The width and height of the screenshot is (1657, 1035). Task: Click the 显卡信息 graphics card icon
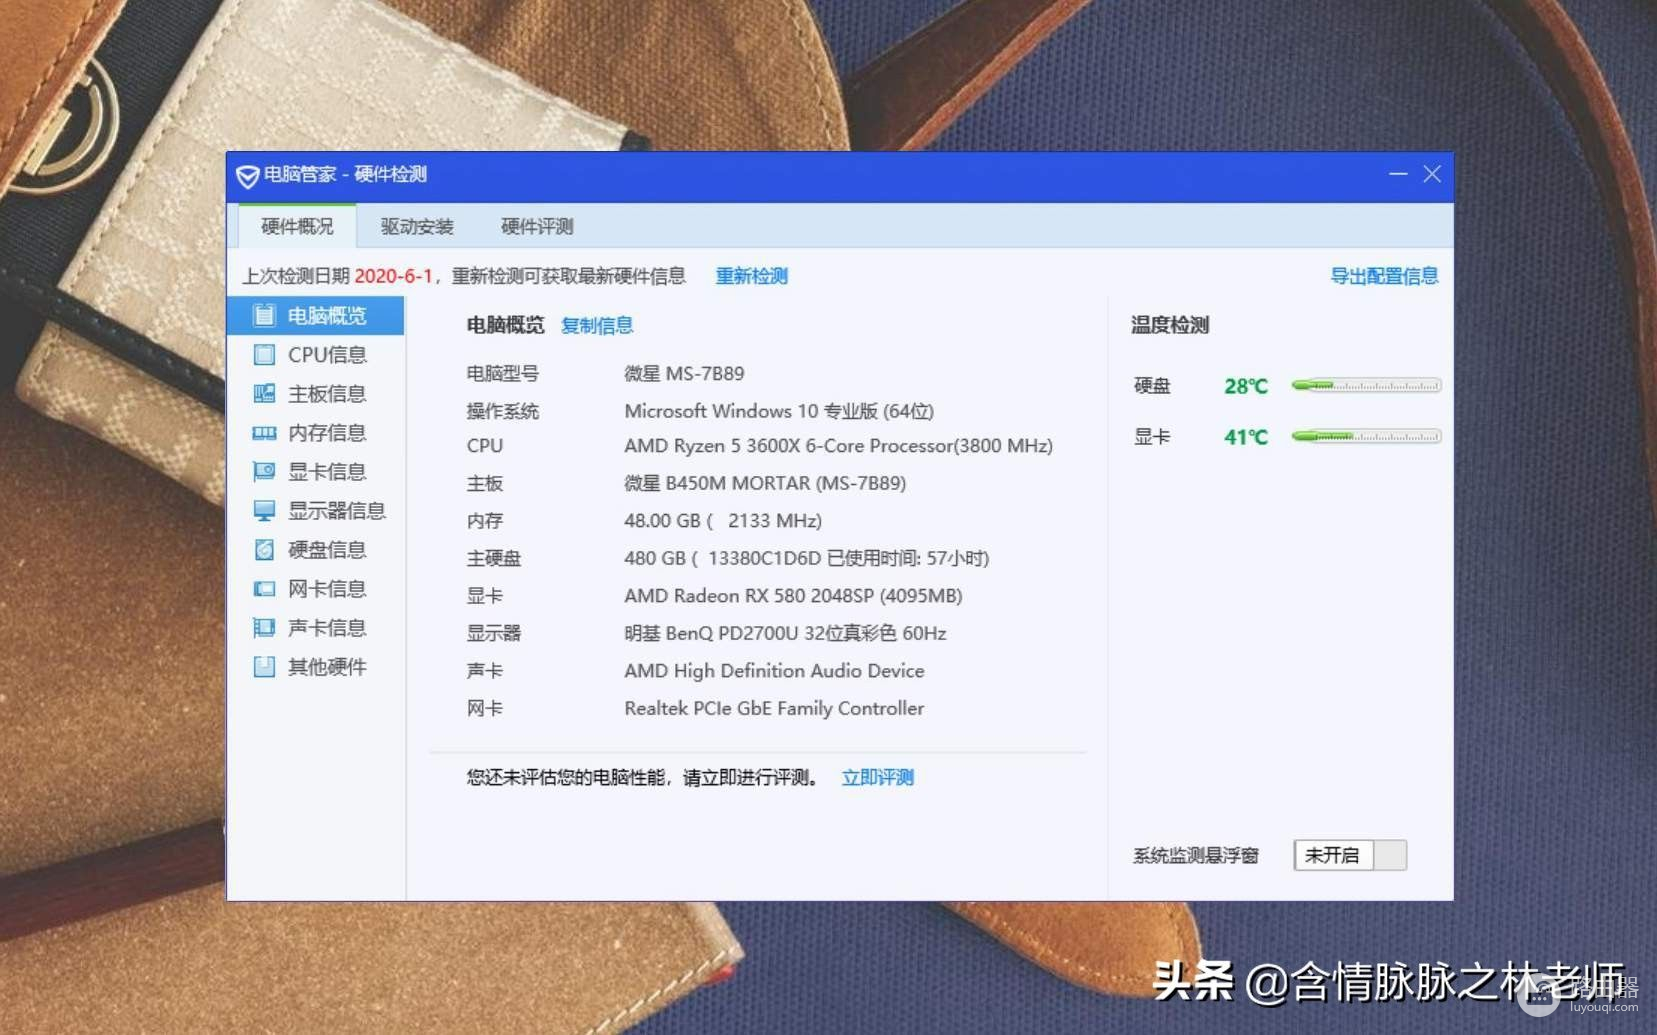click(264, 472)
